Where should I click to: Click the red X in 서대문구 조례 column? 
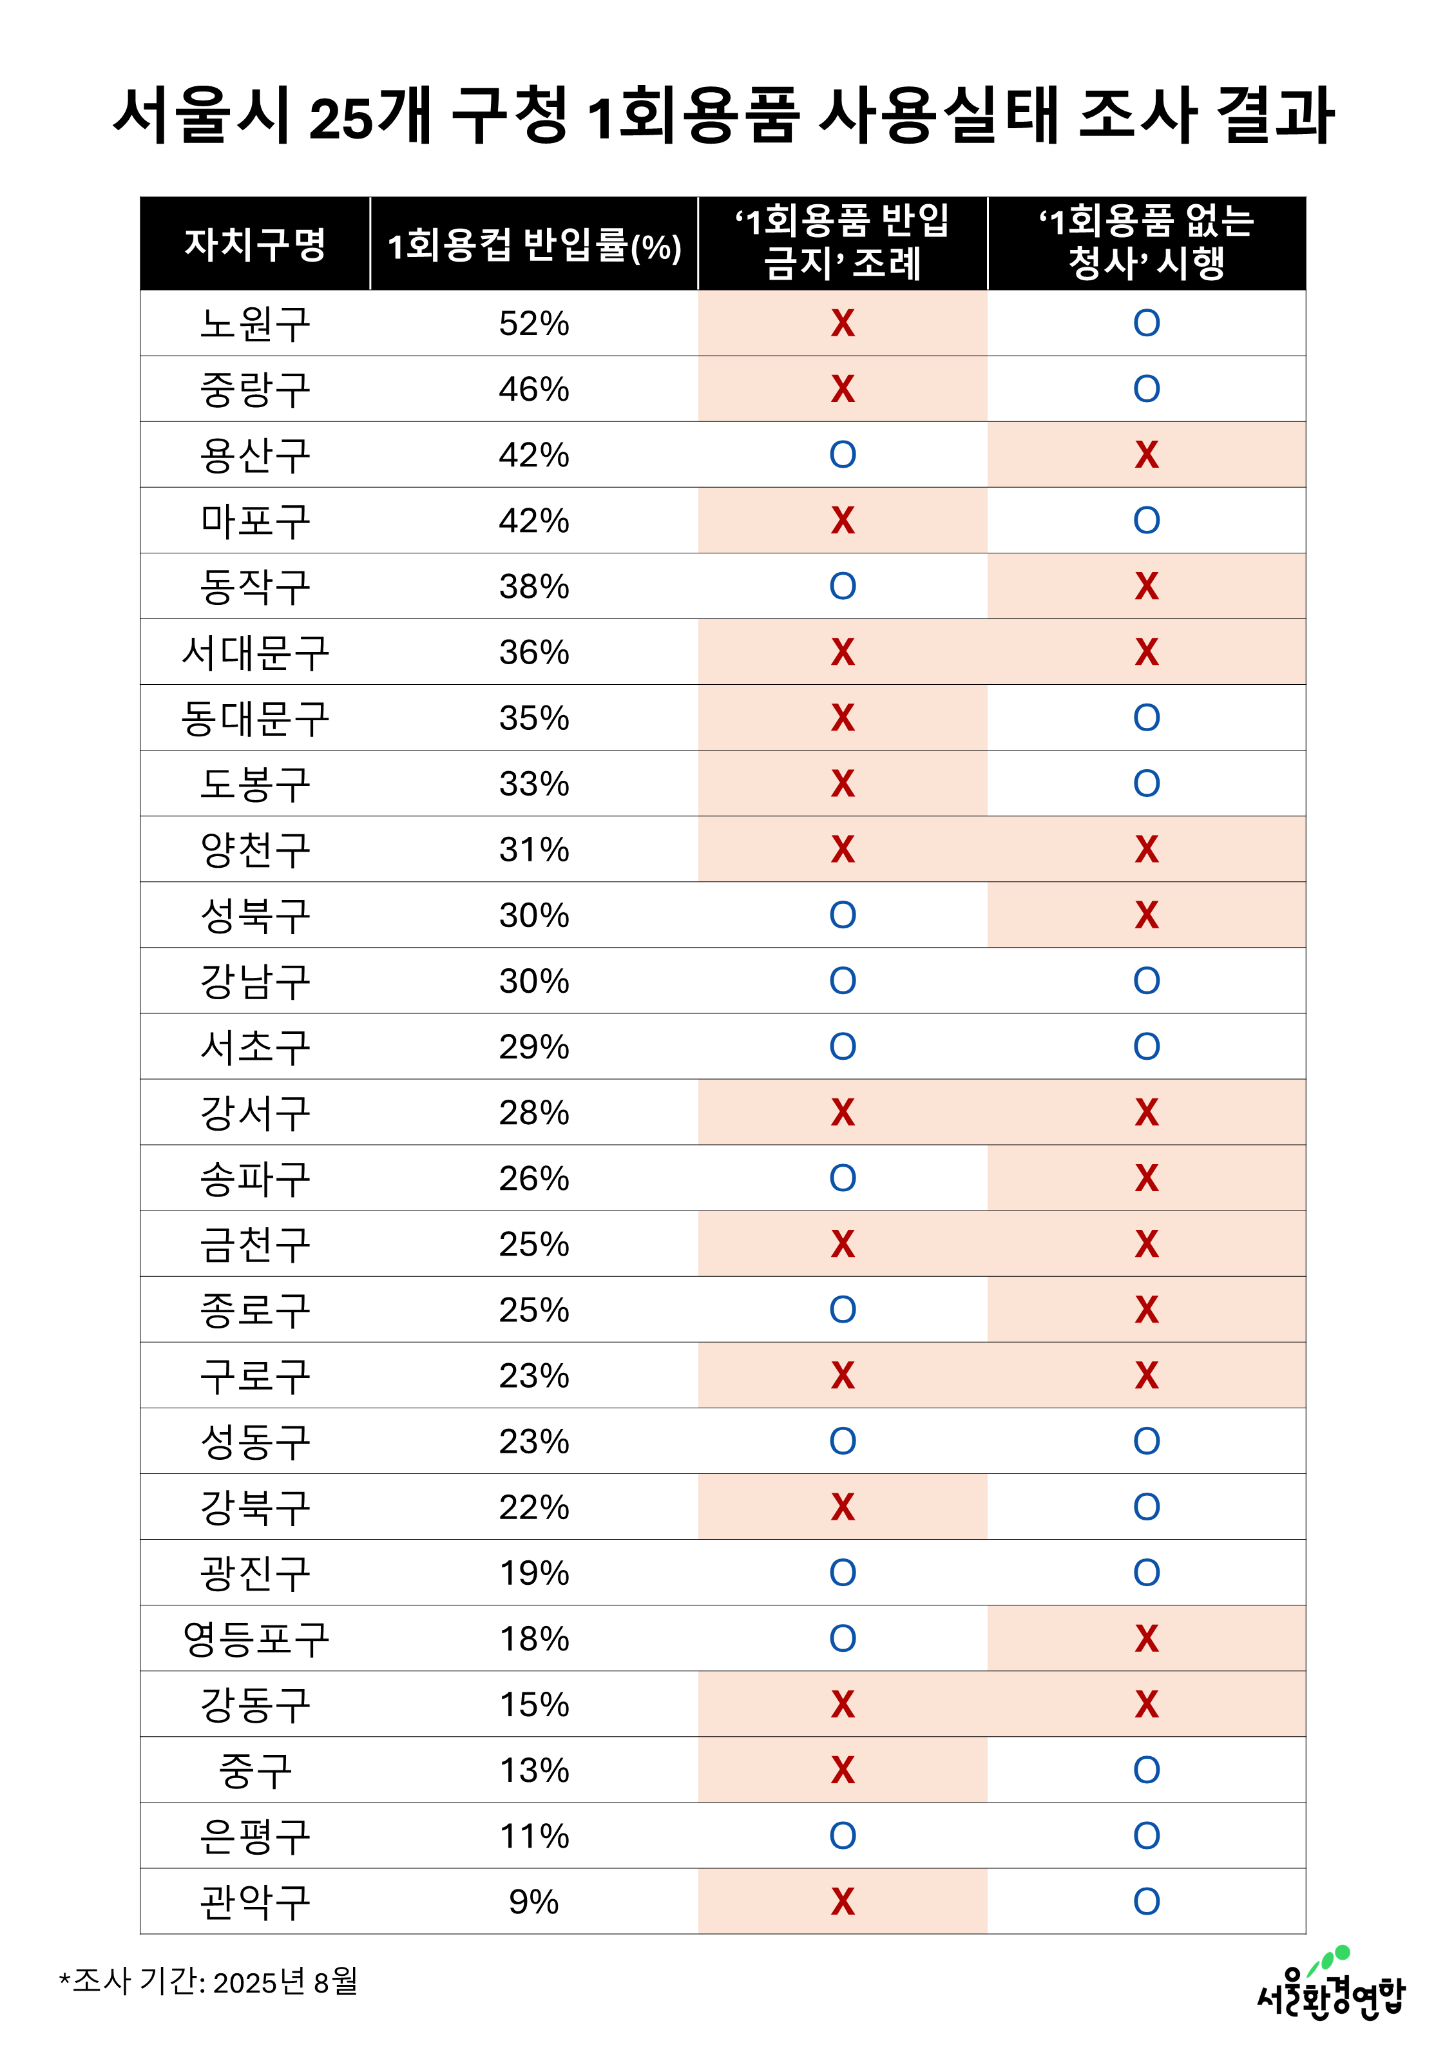pos(843,653)
